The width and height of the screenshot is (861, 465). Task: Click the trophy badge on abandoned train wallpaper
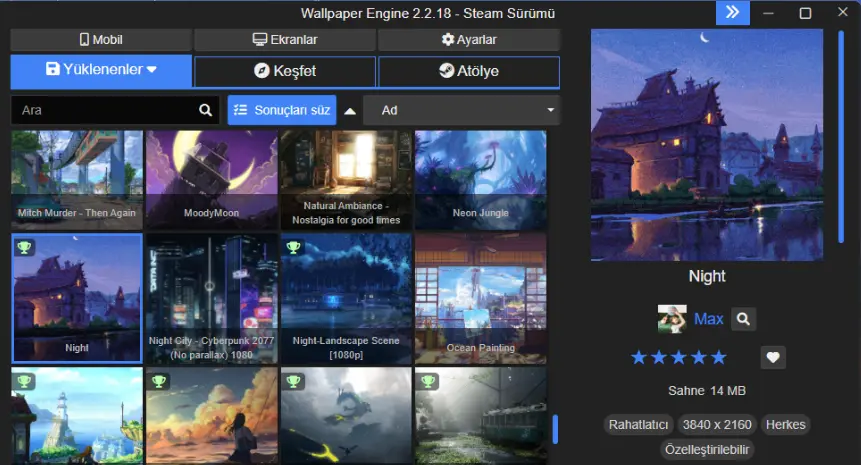(x=428, y=381)
